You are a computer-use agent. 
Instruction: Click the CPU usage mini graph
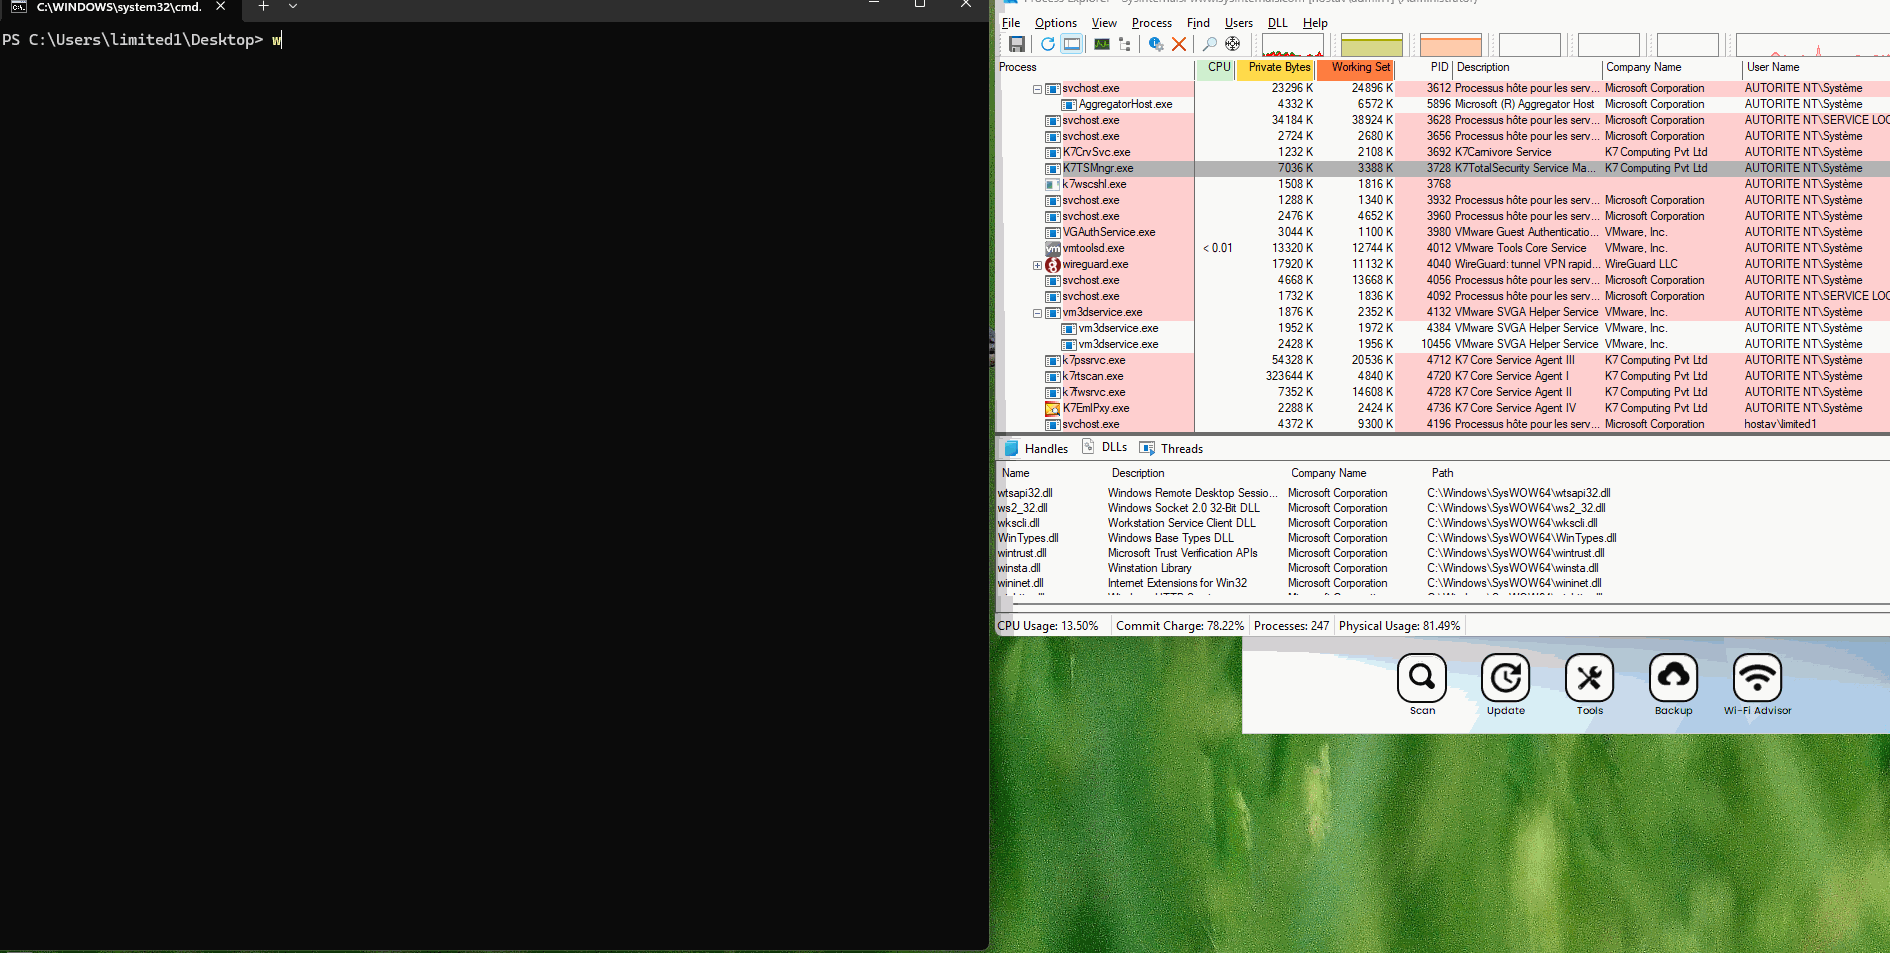pyautogui.click(x=1292, y=45)
